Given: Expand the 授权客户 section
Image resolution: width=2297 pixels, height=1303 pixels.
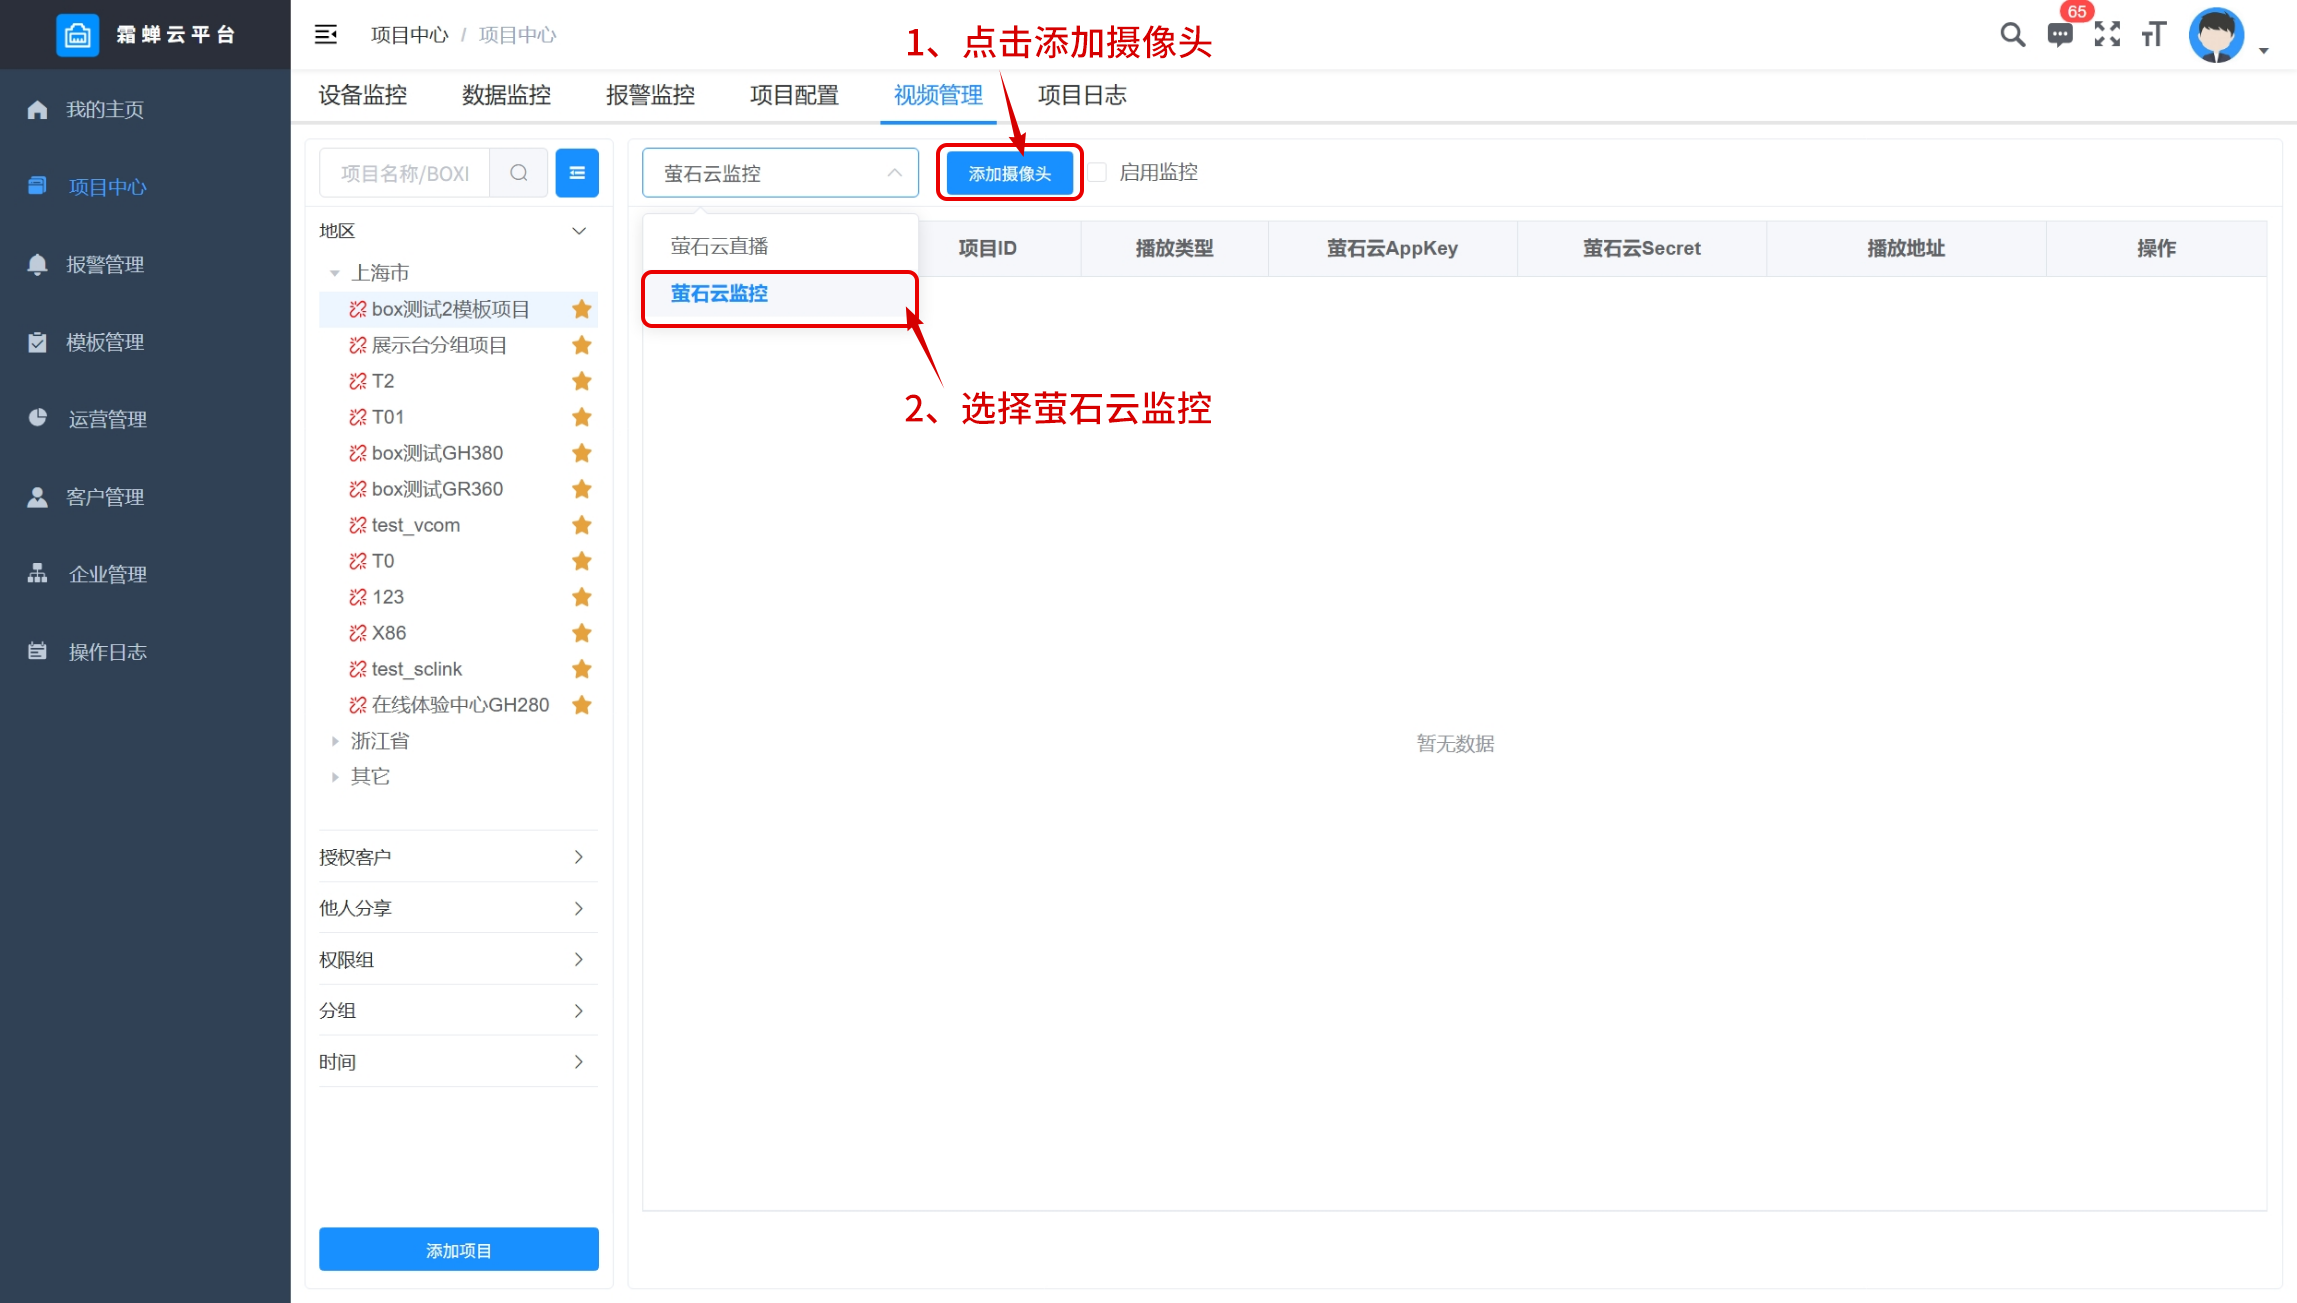Looking at the screenshot, I should tap(458, 857).
